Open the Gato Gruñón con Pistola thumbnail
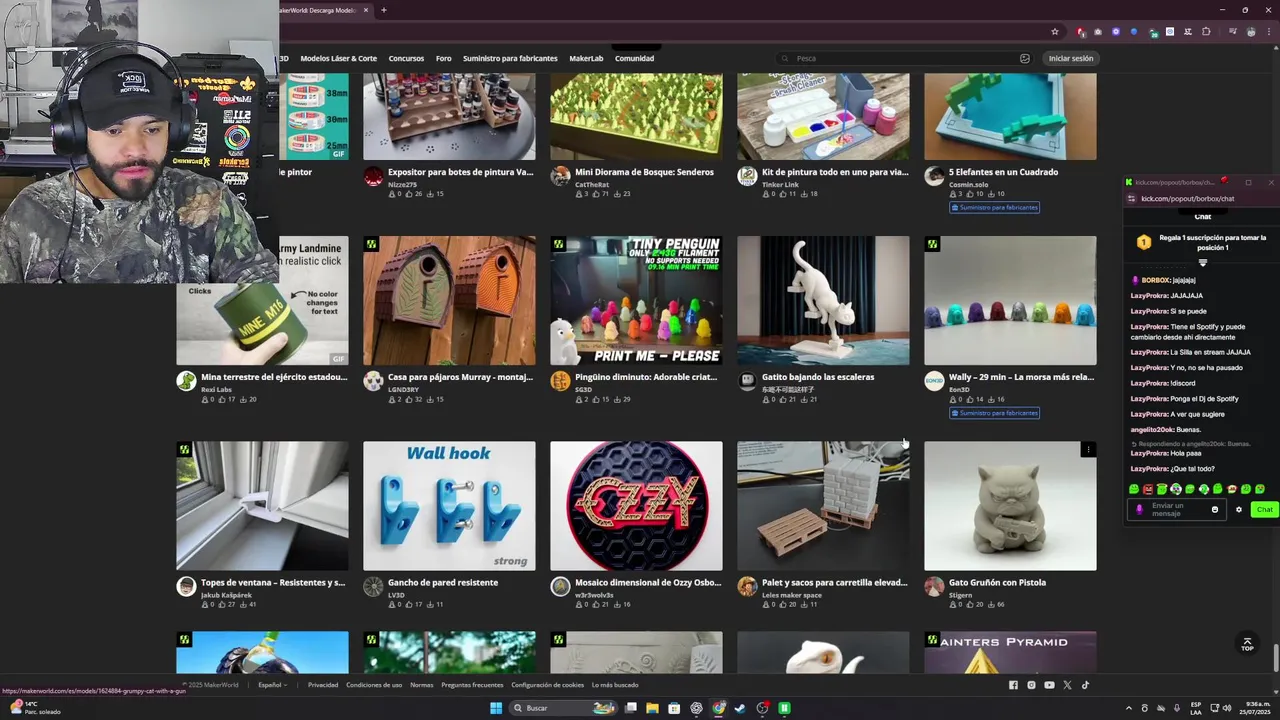The image size is (1280, 720). [x=1010, y=506]
